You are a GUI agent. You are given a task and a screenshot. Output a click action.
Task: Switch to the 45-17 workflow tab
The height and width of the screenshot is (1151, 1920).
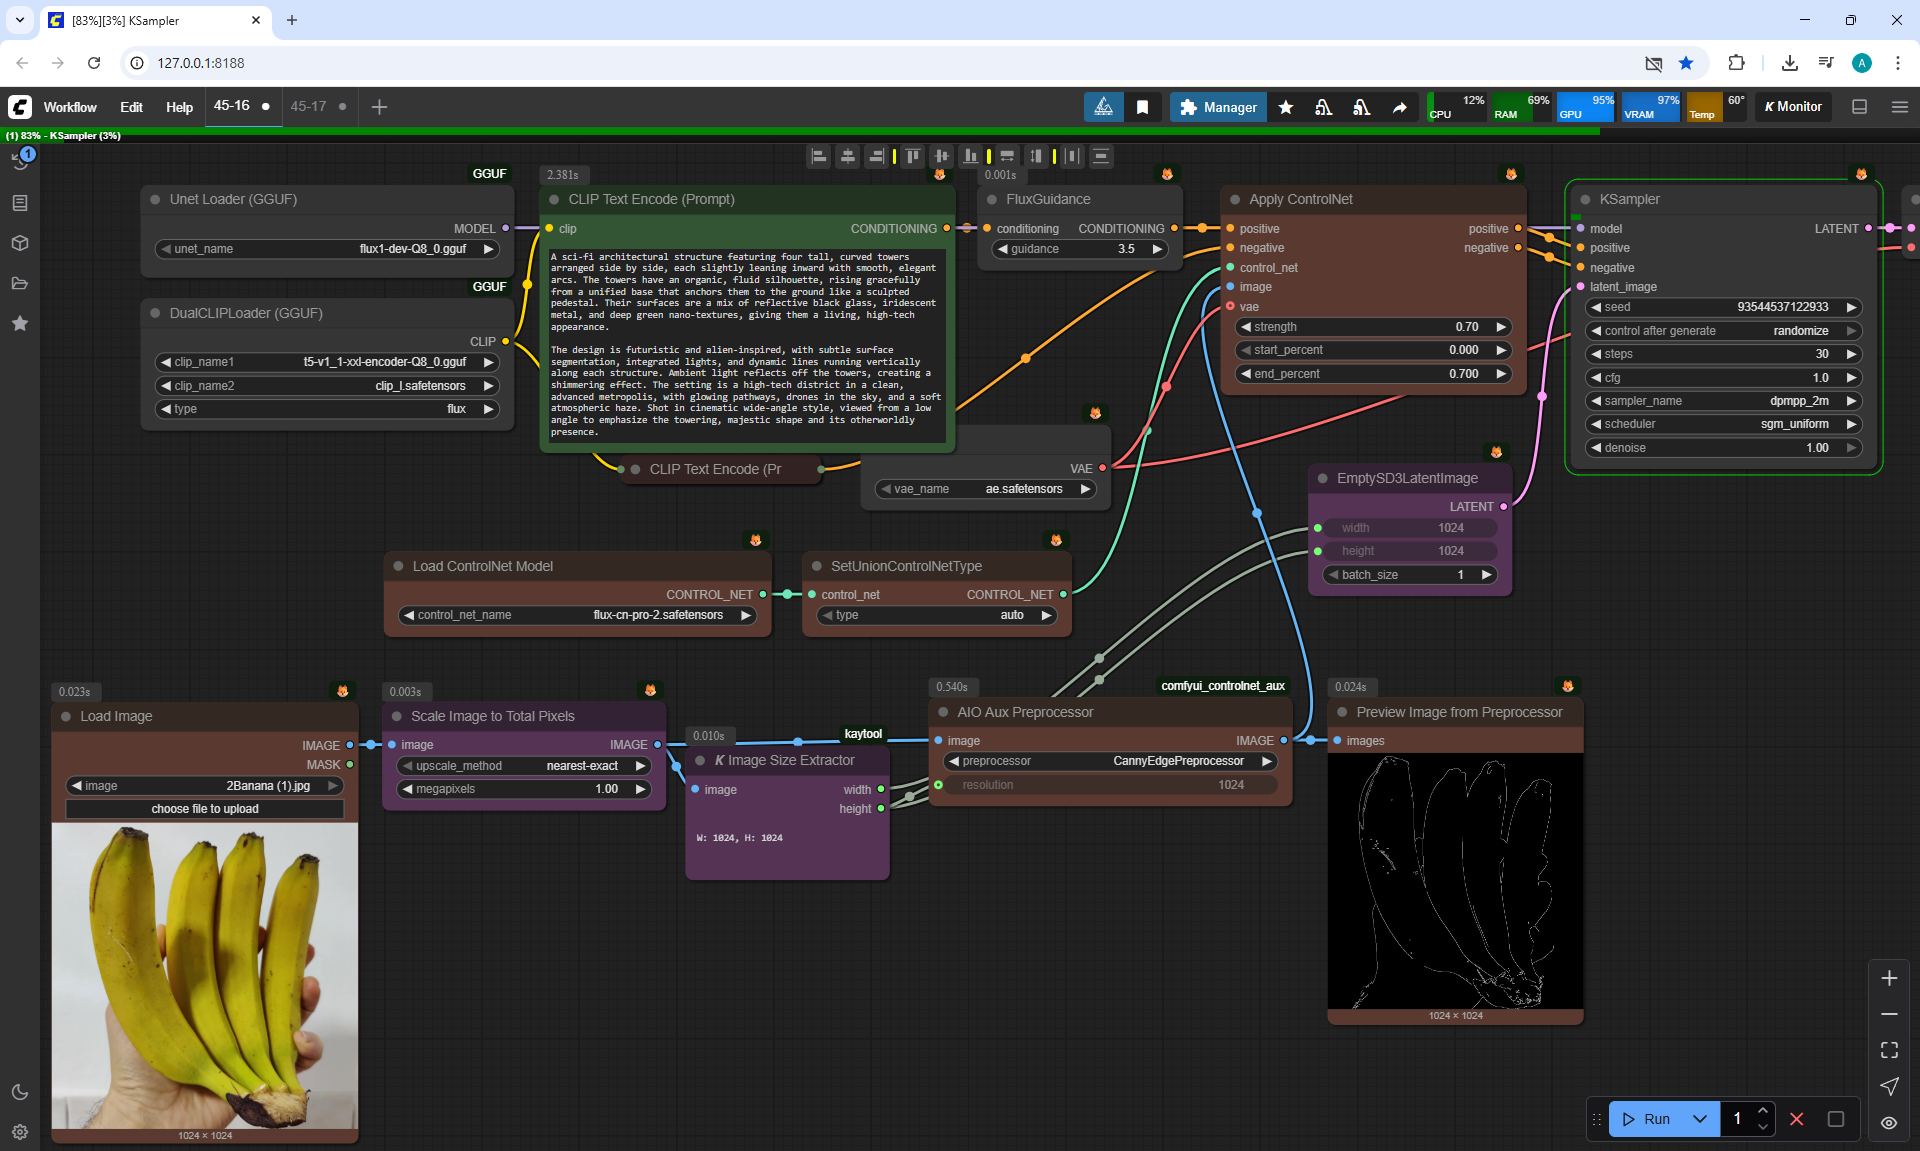[x=308, y=106]
